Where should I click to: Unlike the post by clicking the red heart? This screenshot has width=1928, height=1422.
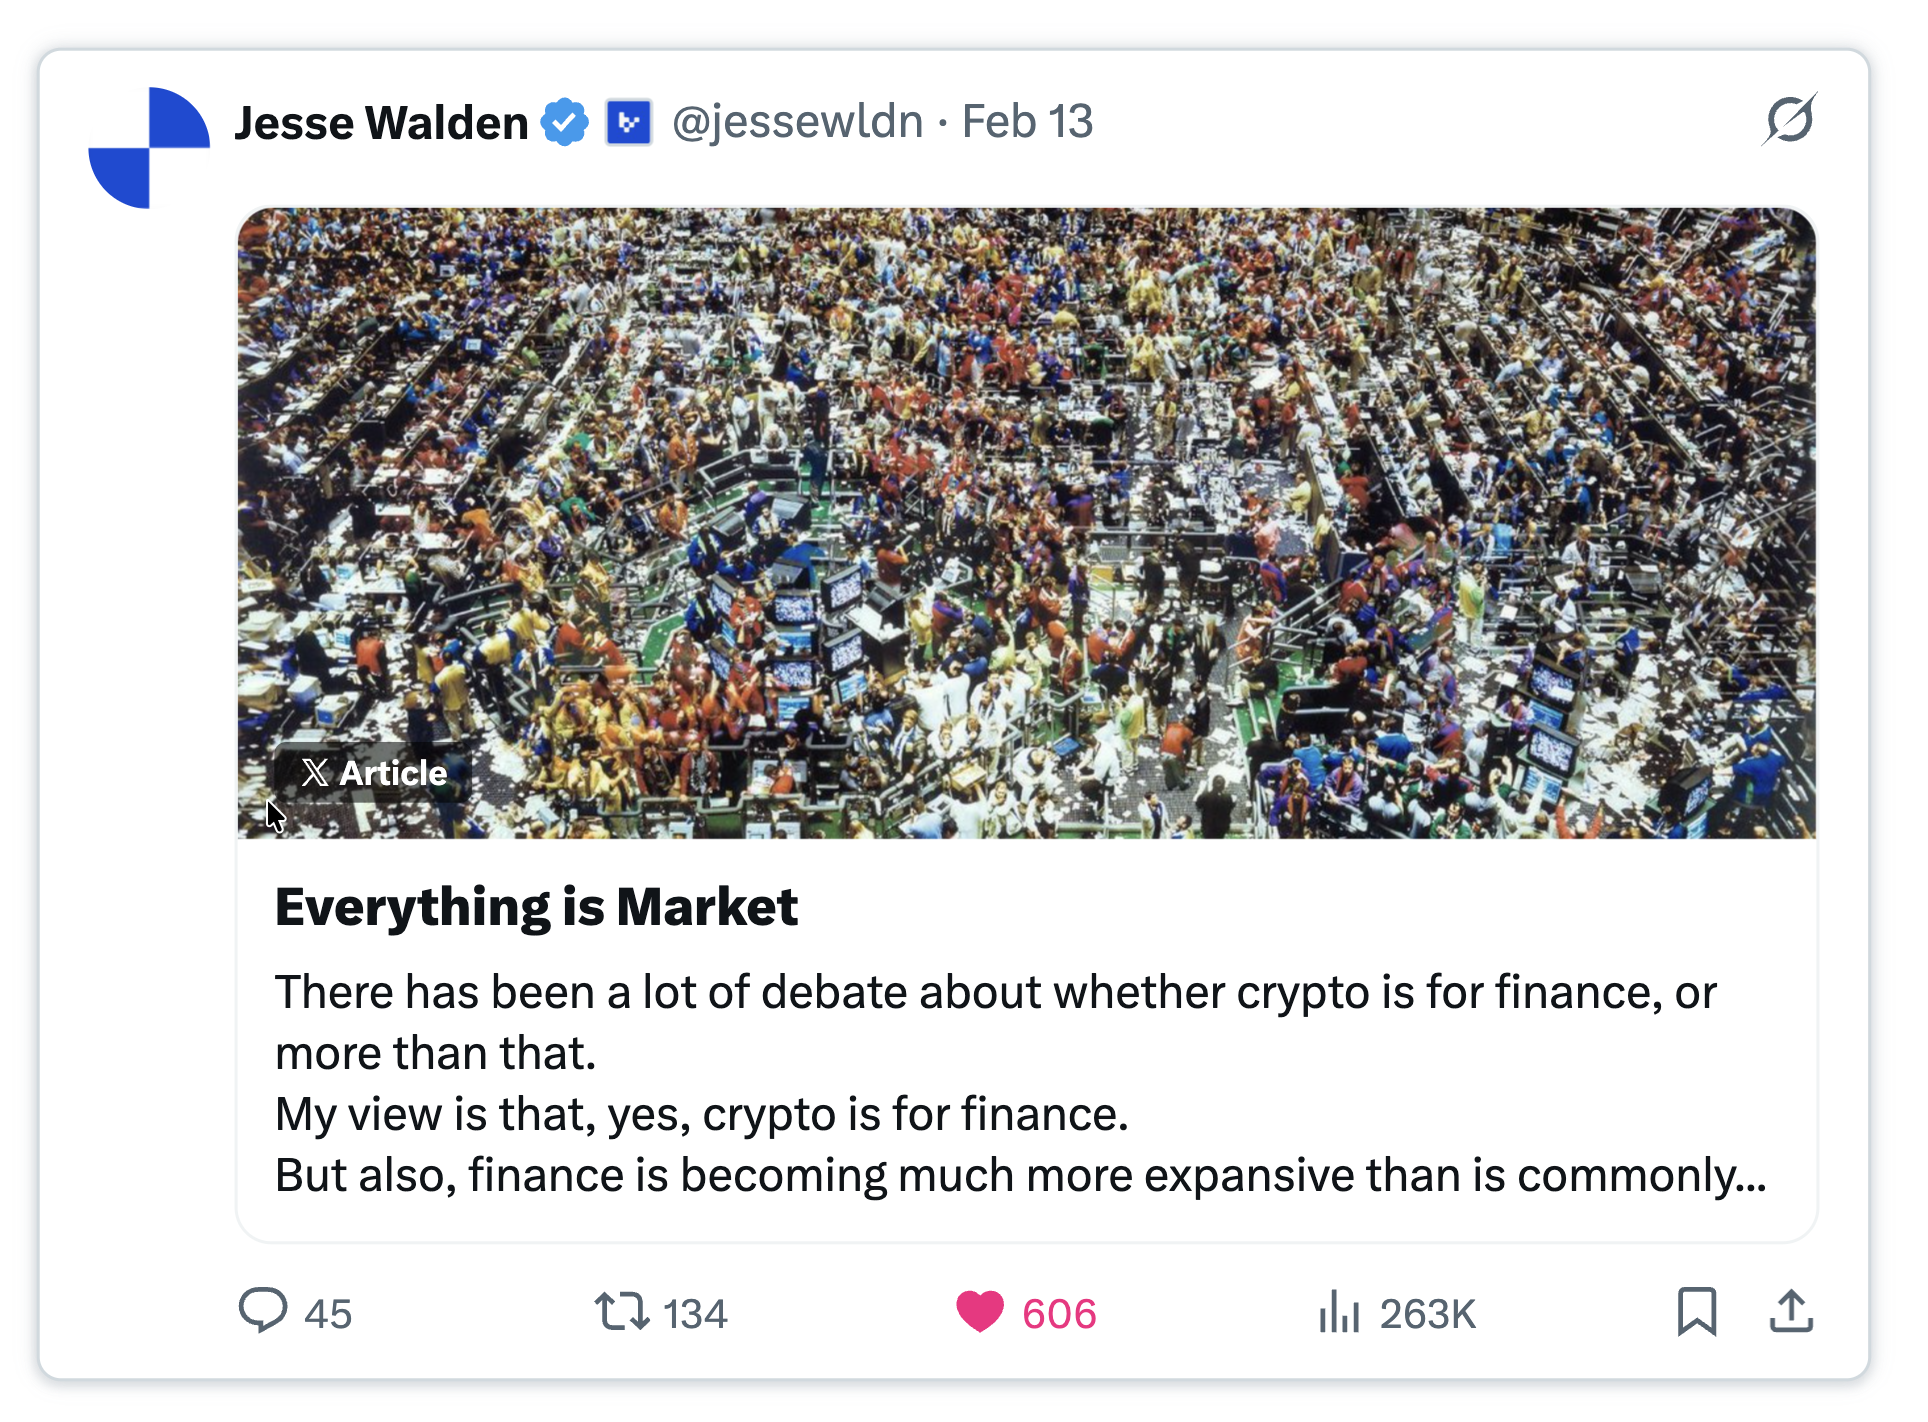click(x=981, y=1313)
